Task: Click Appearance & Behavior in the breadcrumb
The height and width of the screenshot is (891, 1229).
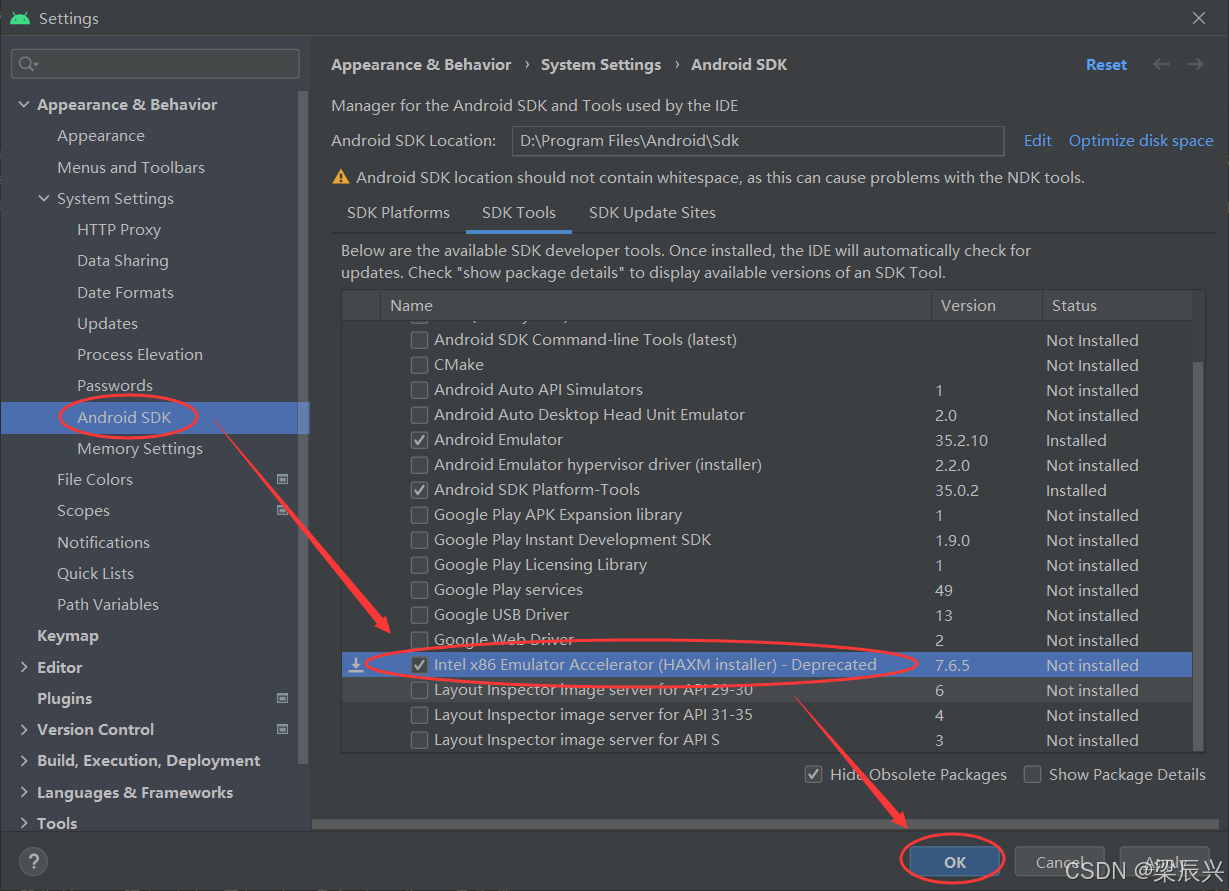Action: pos(421,65)
